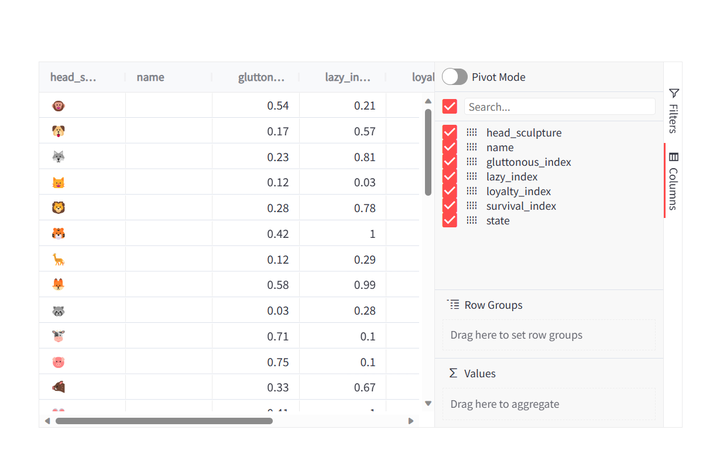Click the column search input field
Viewport: 720px width, 474px height.
click(x=559, y=107)
